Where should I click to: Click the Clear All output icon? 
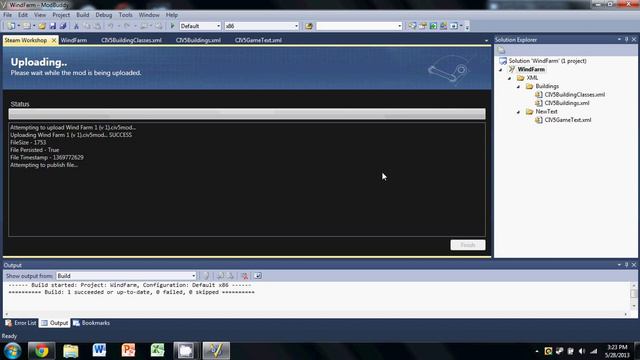(244, 276)
